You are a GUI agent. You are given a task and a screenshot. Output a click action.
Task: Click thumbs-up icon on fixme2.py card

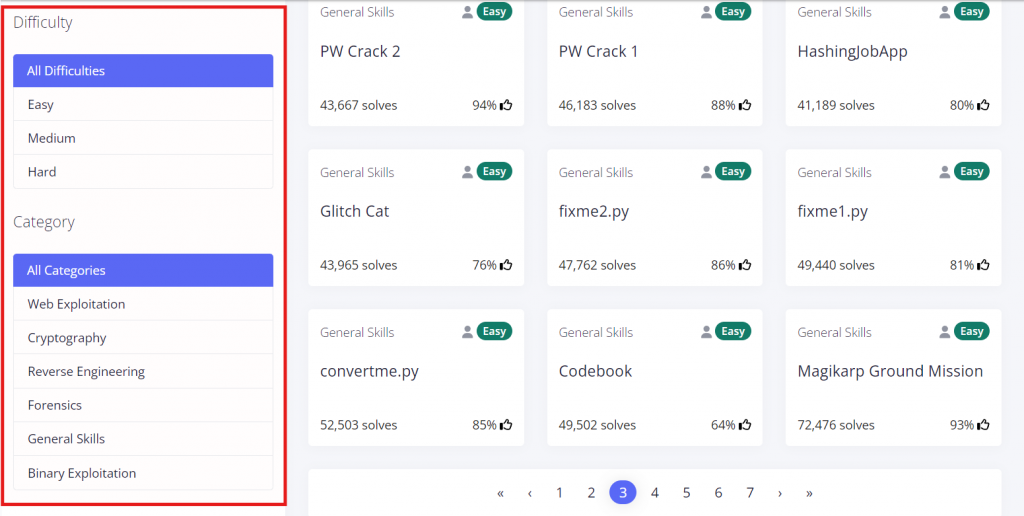tap(745, 265)
